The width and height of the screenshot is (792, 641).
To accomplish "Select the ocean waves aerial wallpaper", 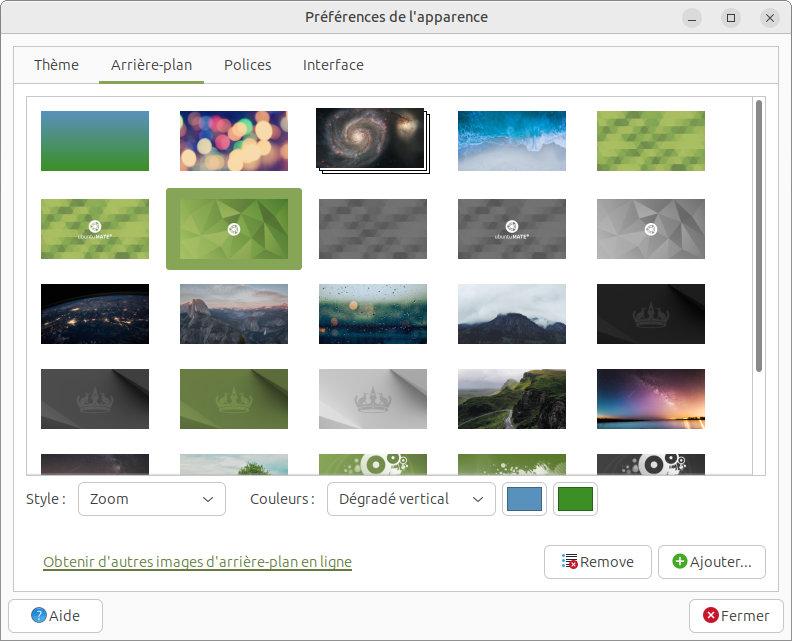I will coord(511,141).
